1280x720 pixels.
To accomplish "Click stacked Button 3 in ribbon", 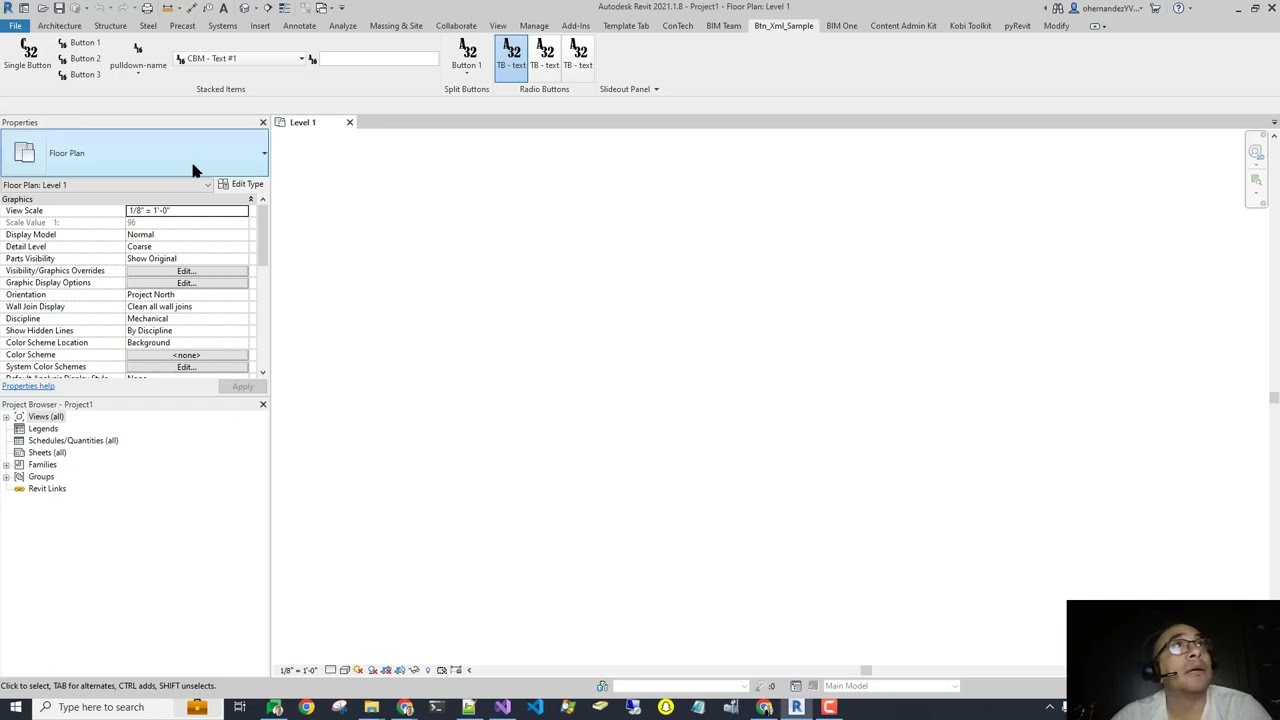I will pos(78,75).
